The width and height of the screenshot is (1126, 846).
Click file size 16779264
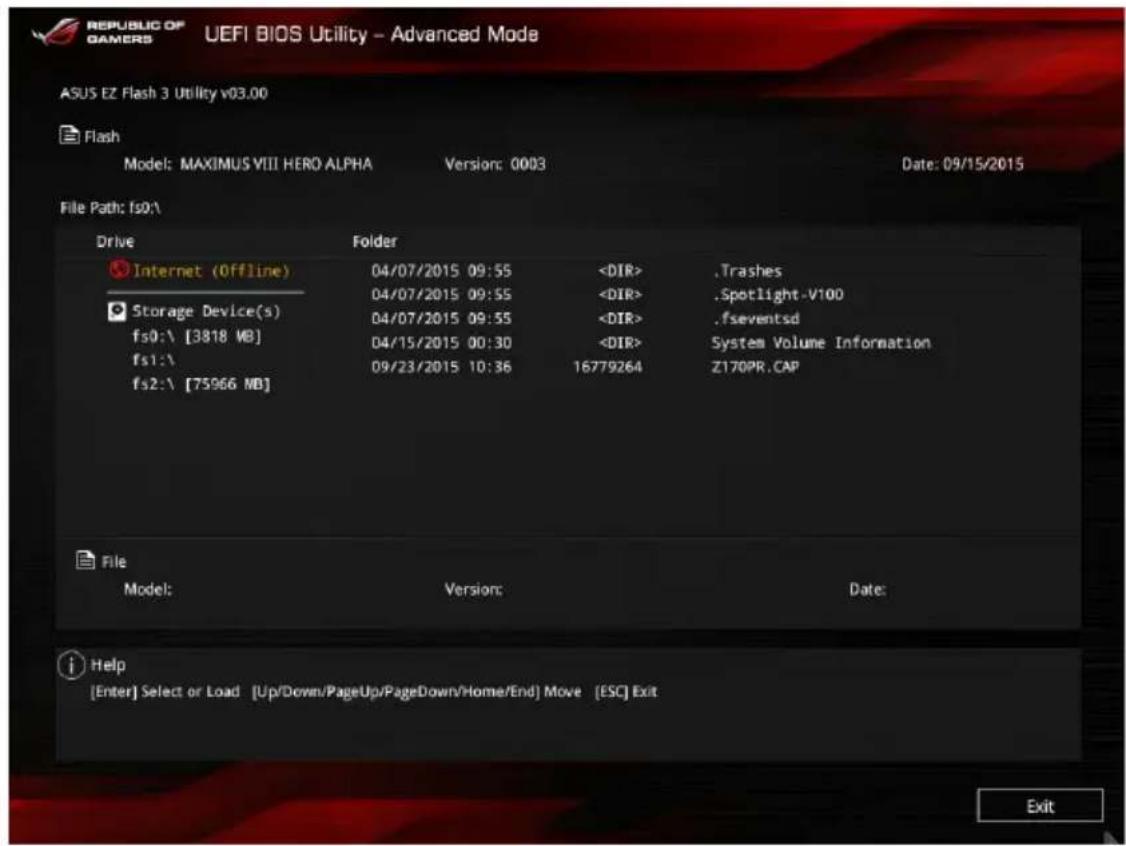(x=607, y=366)
